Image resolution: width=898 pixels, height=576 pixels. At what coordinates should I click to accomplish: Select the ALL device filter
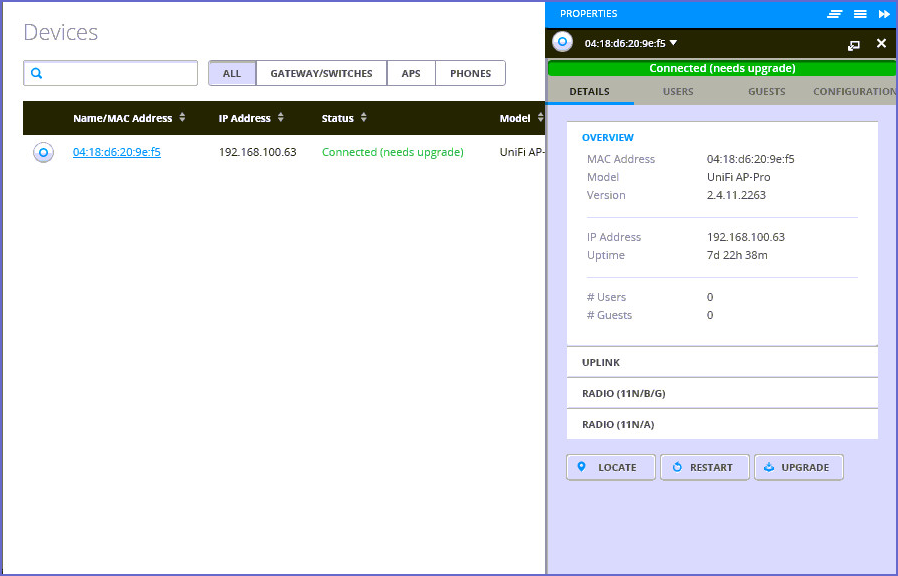(x=232, y=74)
